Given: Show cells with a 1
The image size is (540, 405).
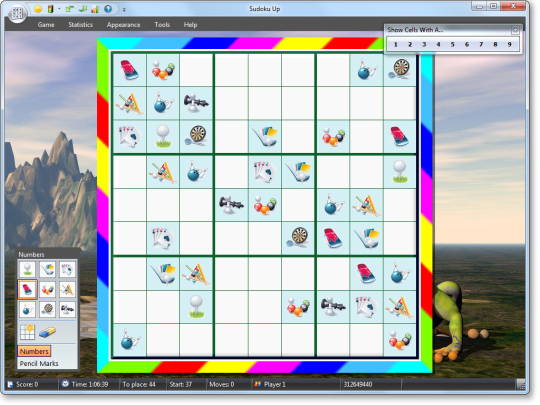Looking at the screenshot, I should (396, 44).
